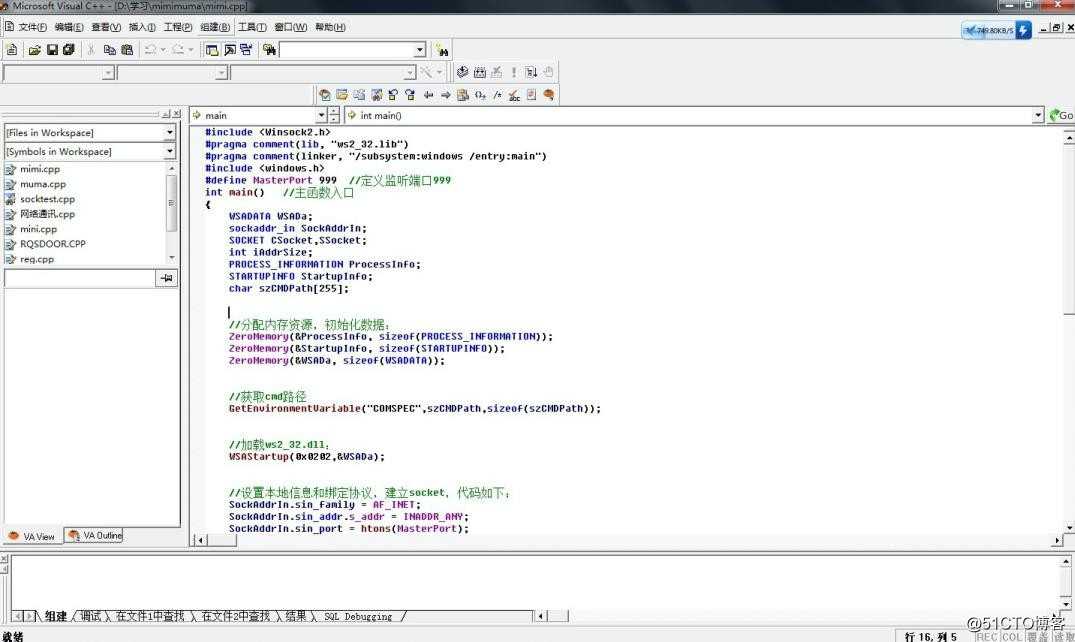Expand the second WizardBar filter combo
Image resolution: width=1075 pixels, height=642 pixels.
coord(221,73)
